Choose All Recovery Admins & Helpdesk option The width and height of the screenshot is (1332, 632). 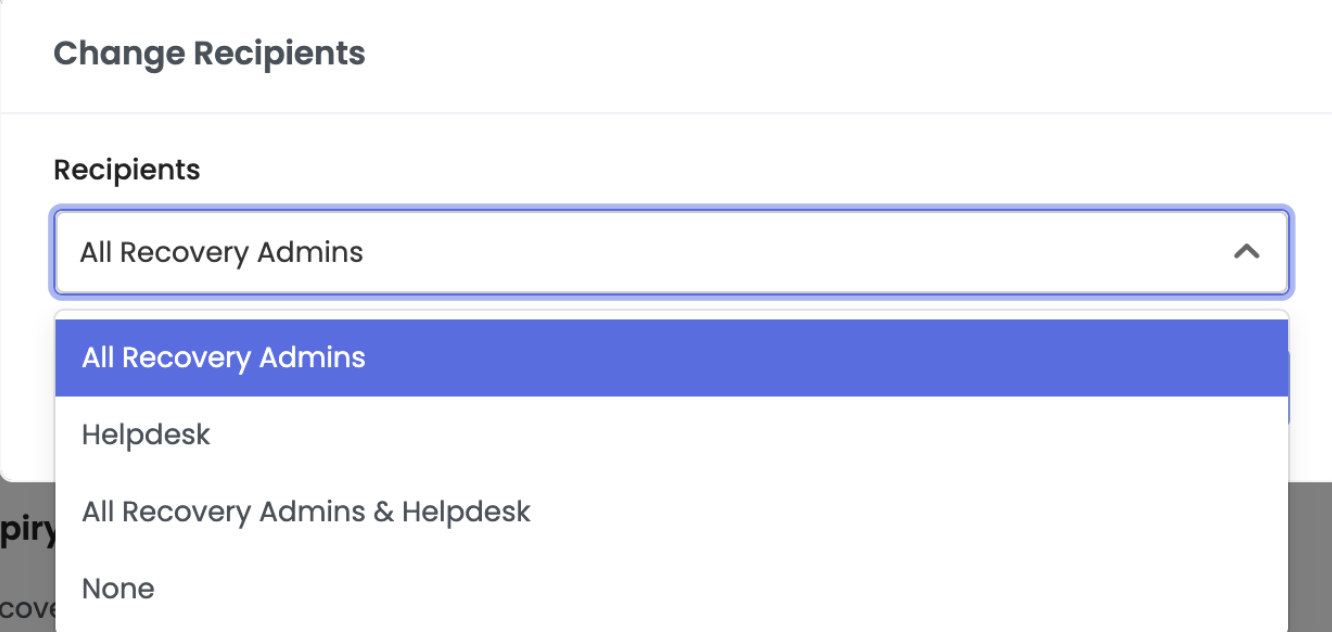306,511
